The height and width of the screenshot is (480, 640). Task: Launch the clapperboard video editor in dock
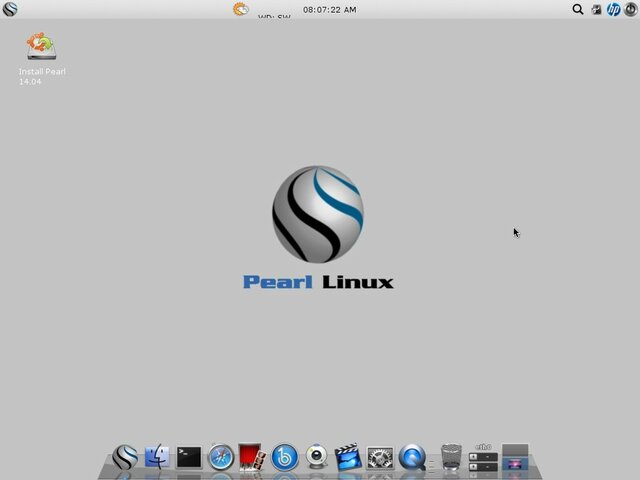(348, 457)
